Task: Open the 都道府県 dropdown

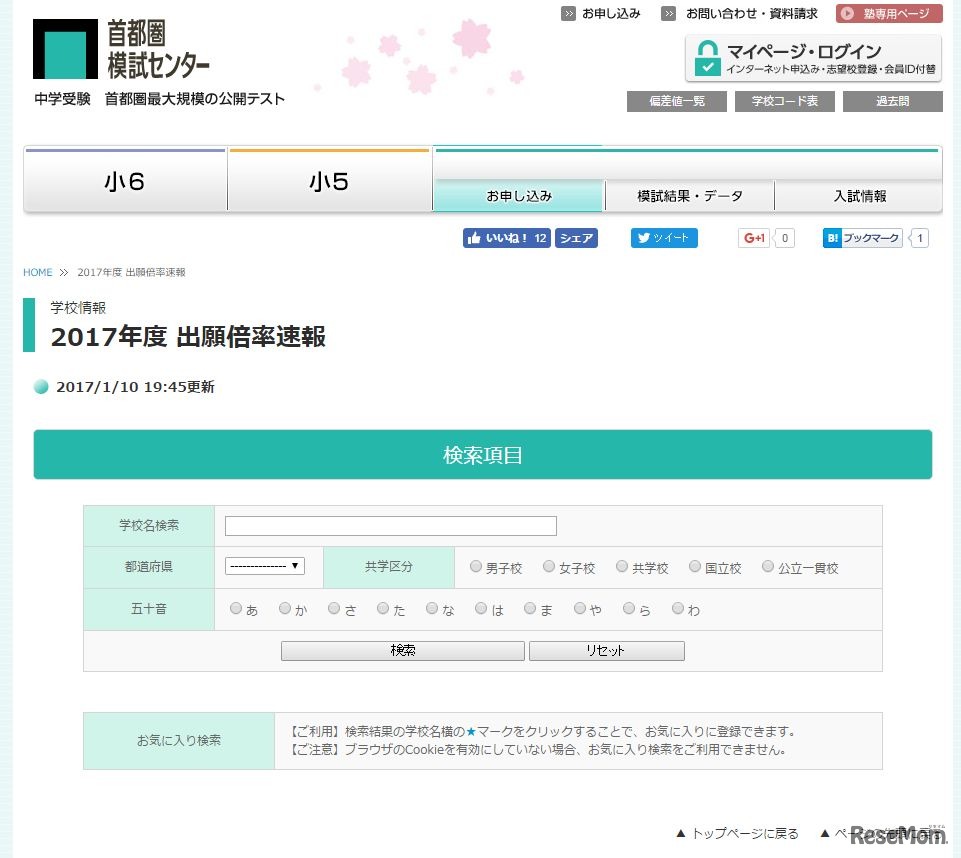Action: [x=265, y=566]
